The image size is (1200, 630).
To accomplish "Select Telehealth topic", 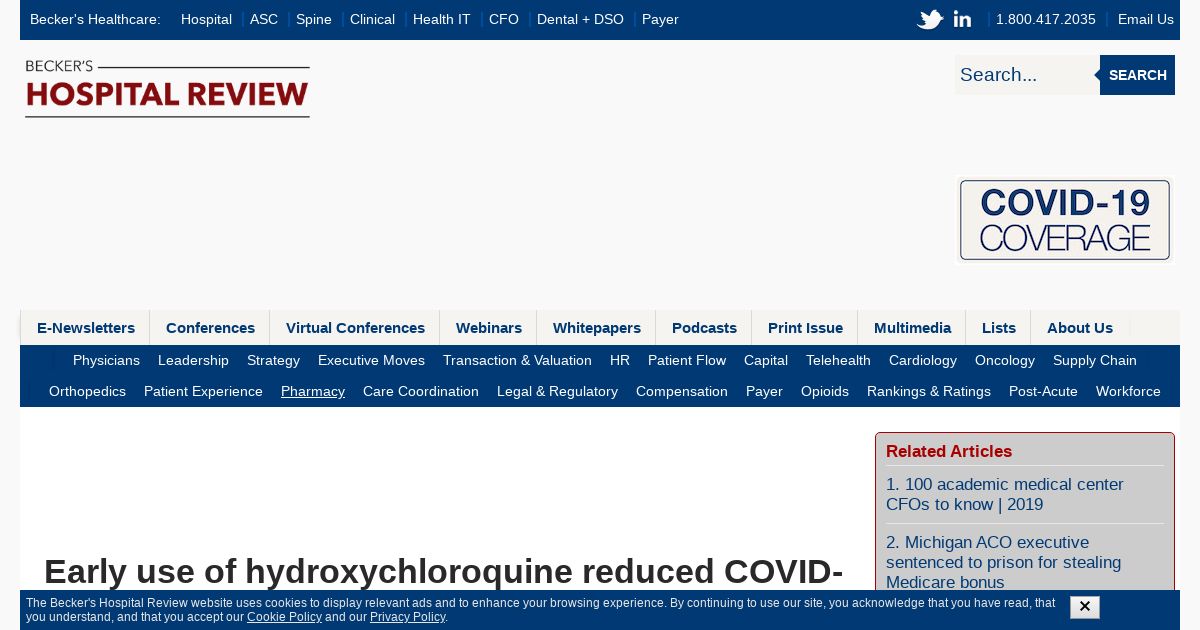I will (x=838, y=360).
